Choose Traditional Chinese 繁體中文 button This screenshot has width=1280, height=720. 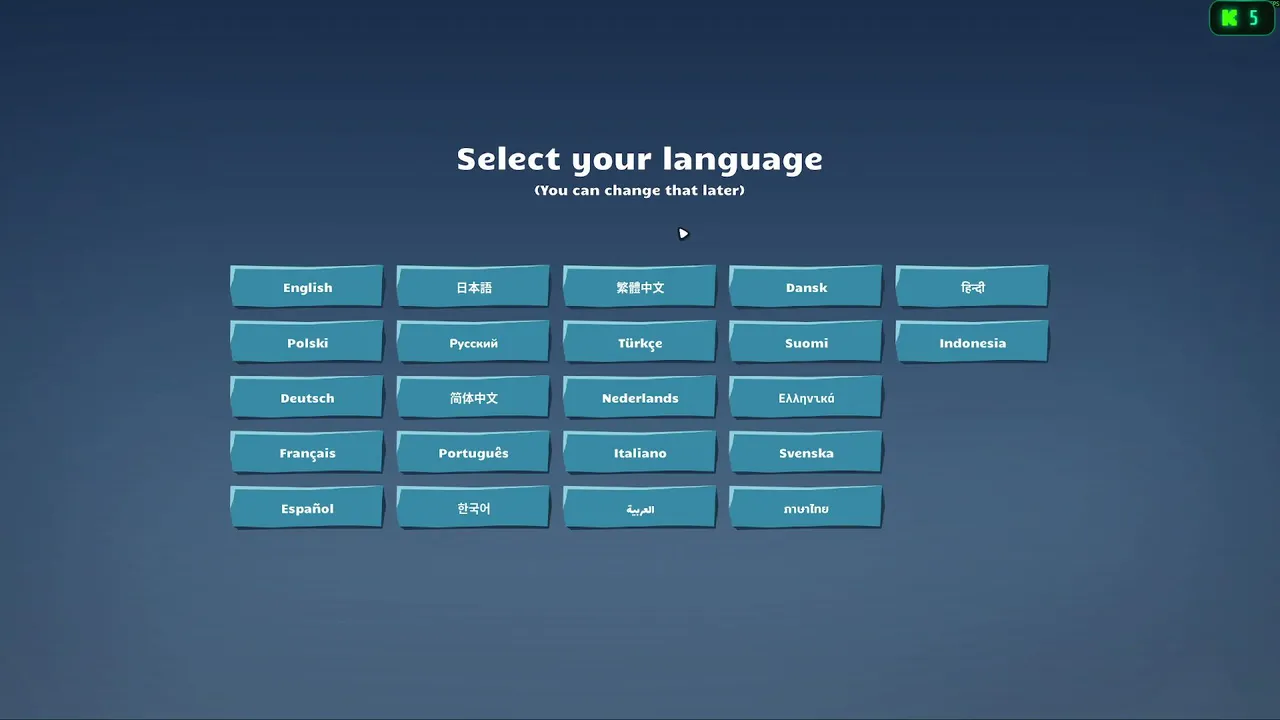pos(640,287)
